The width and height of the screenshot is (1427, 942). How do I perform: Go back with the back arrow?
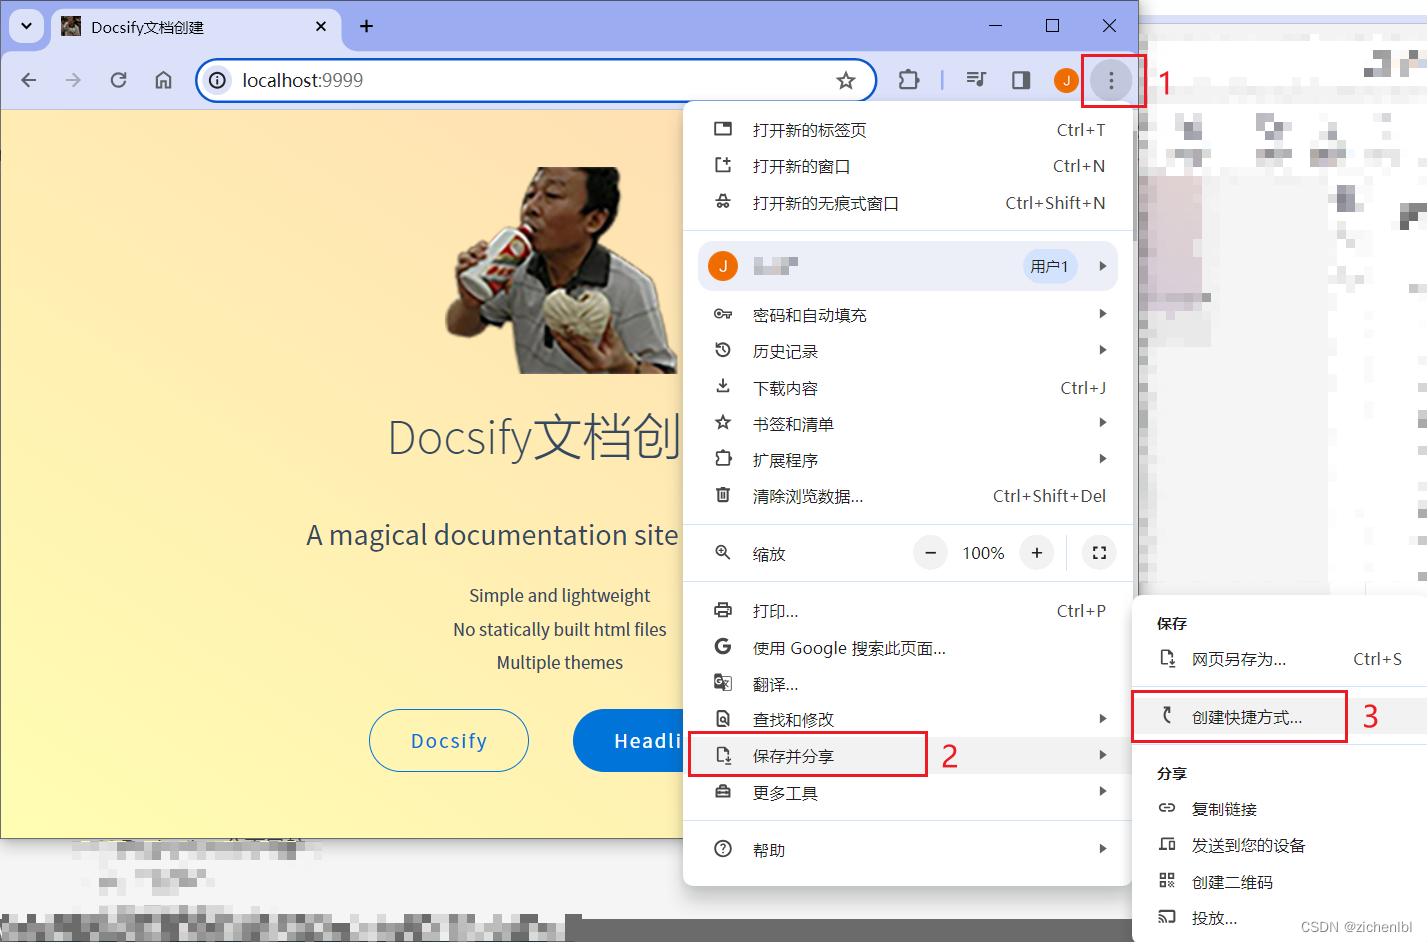click(29, 80)
